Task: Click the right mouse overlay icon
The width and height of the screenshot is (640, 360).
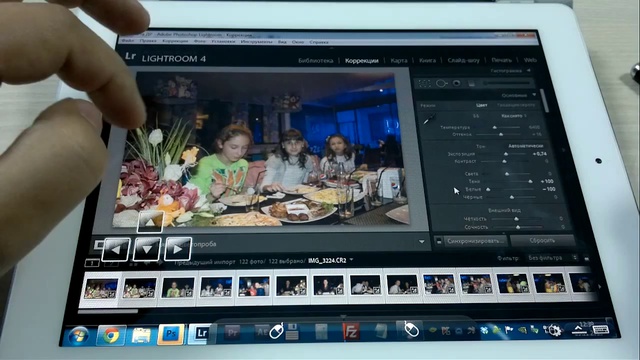Action: 411,329
